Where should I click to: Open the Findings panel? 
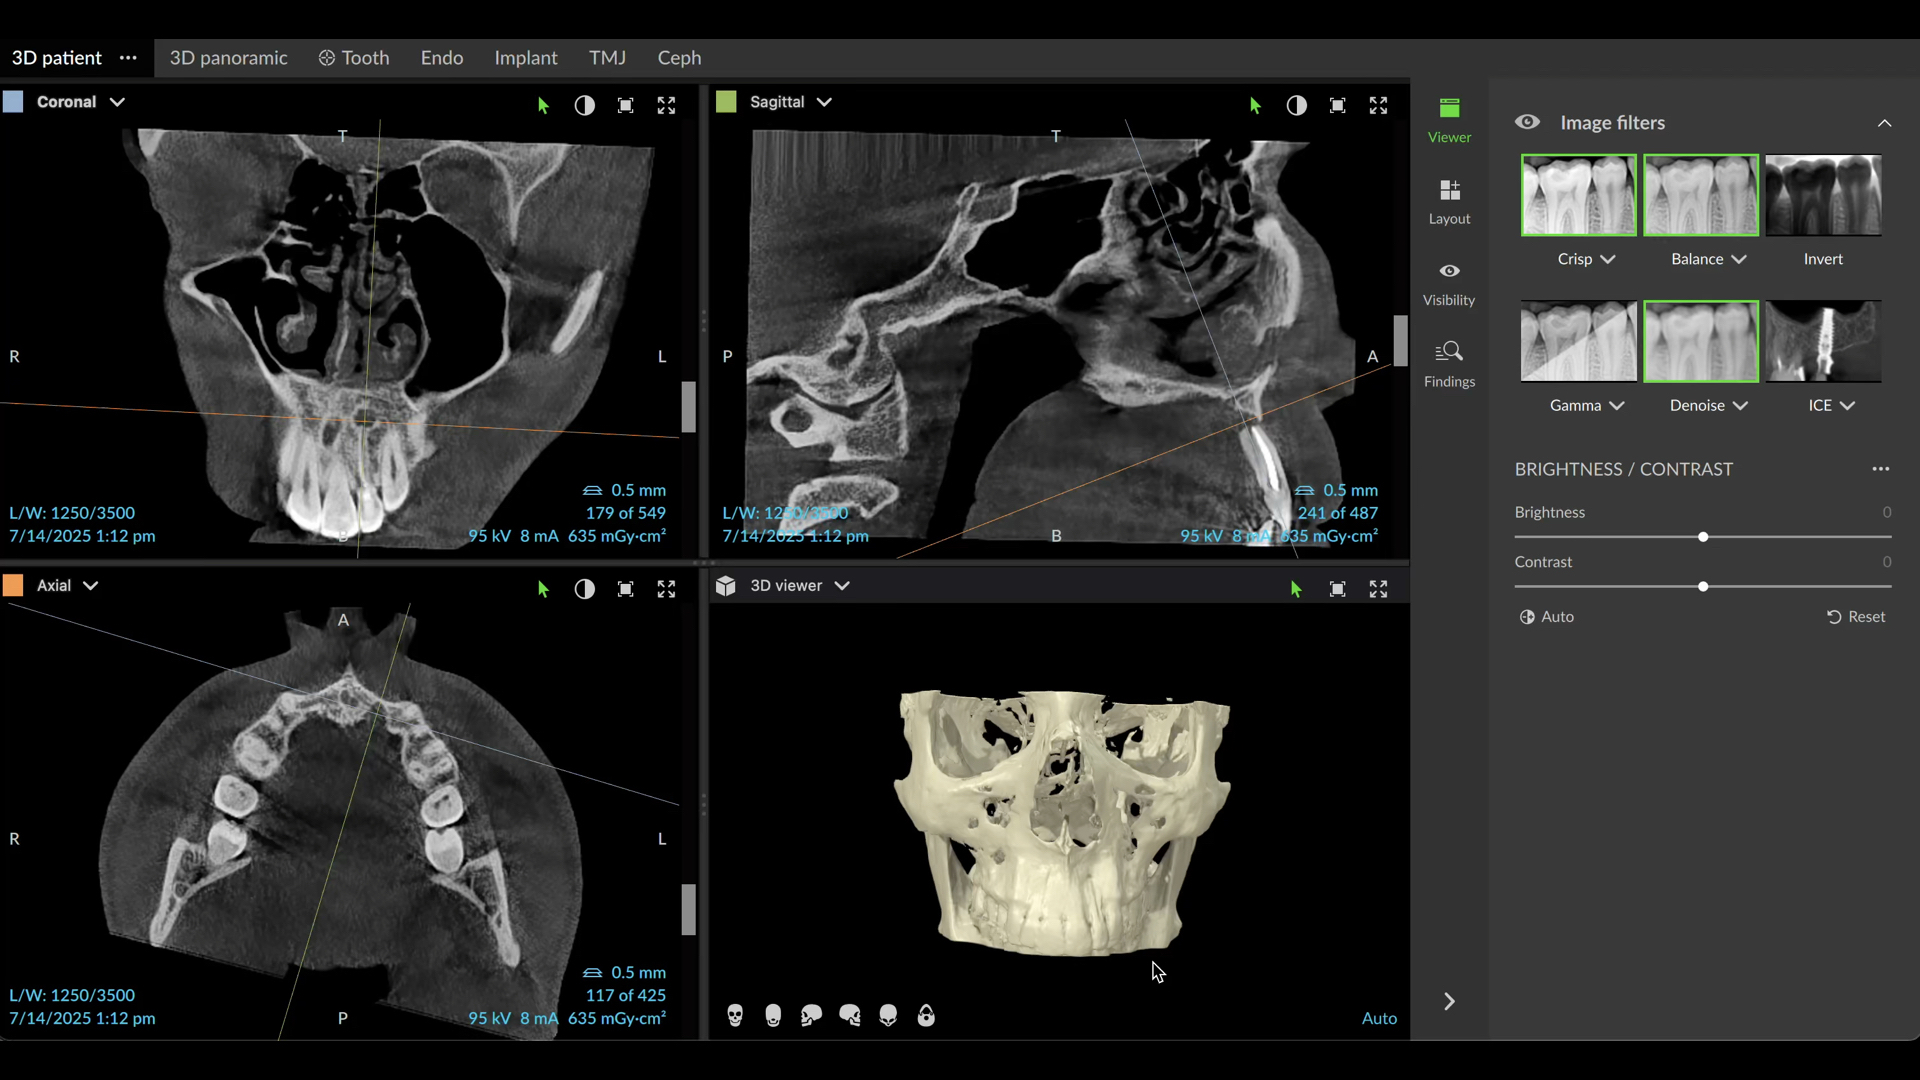(x=1449, y=363)
